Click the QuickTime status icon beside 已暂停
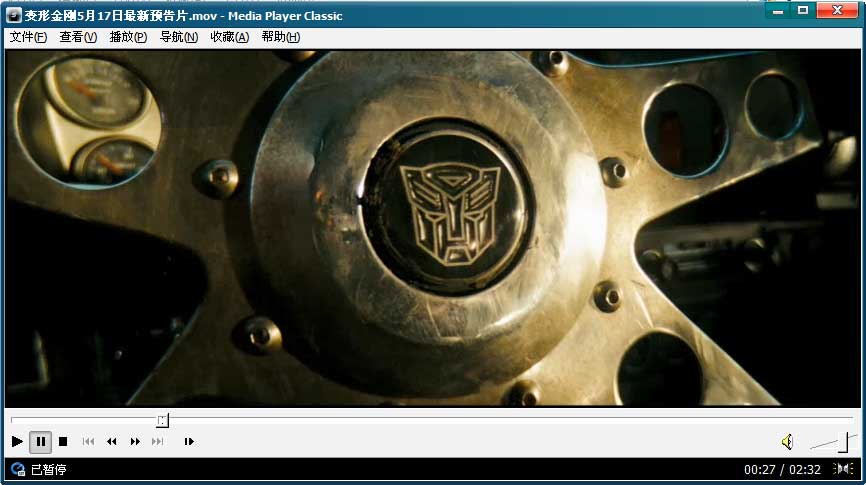The height and width of the screenshot is (485, 866). click(x=18, y=470)
